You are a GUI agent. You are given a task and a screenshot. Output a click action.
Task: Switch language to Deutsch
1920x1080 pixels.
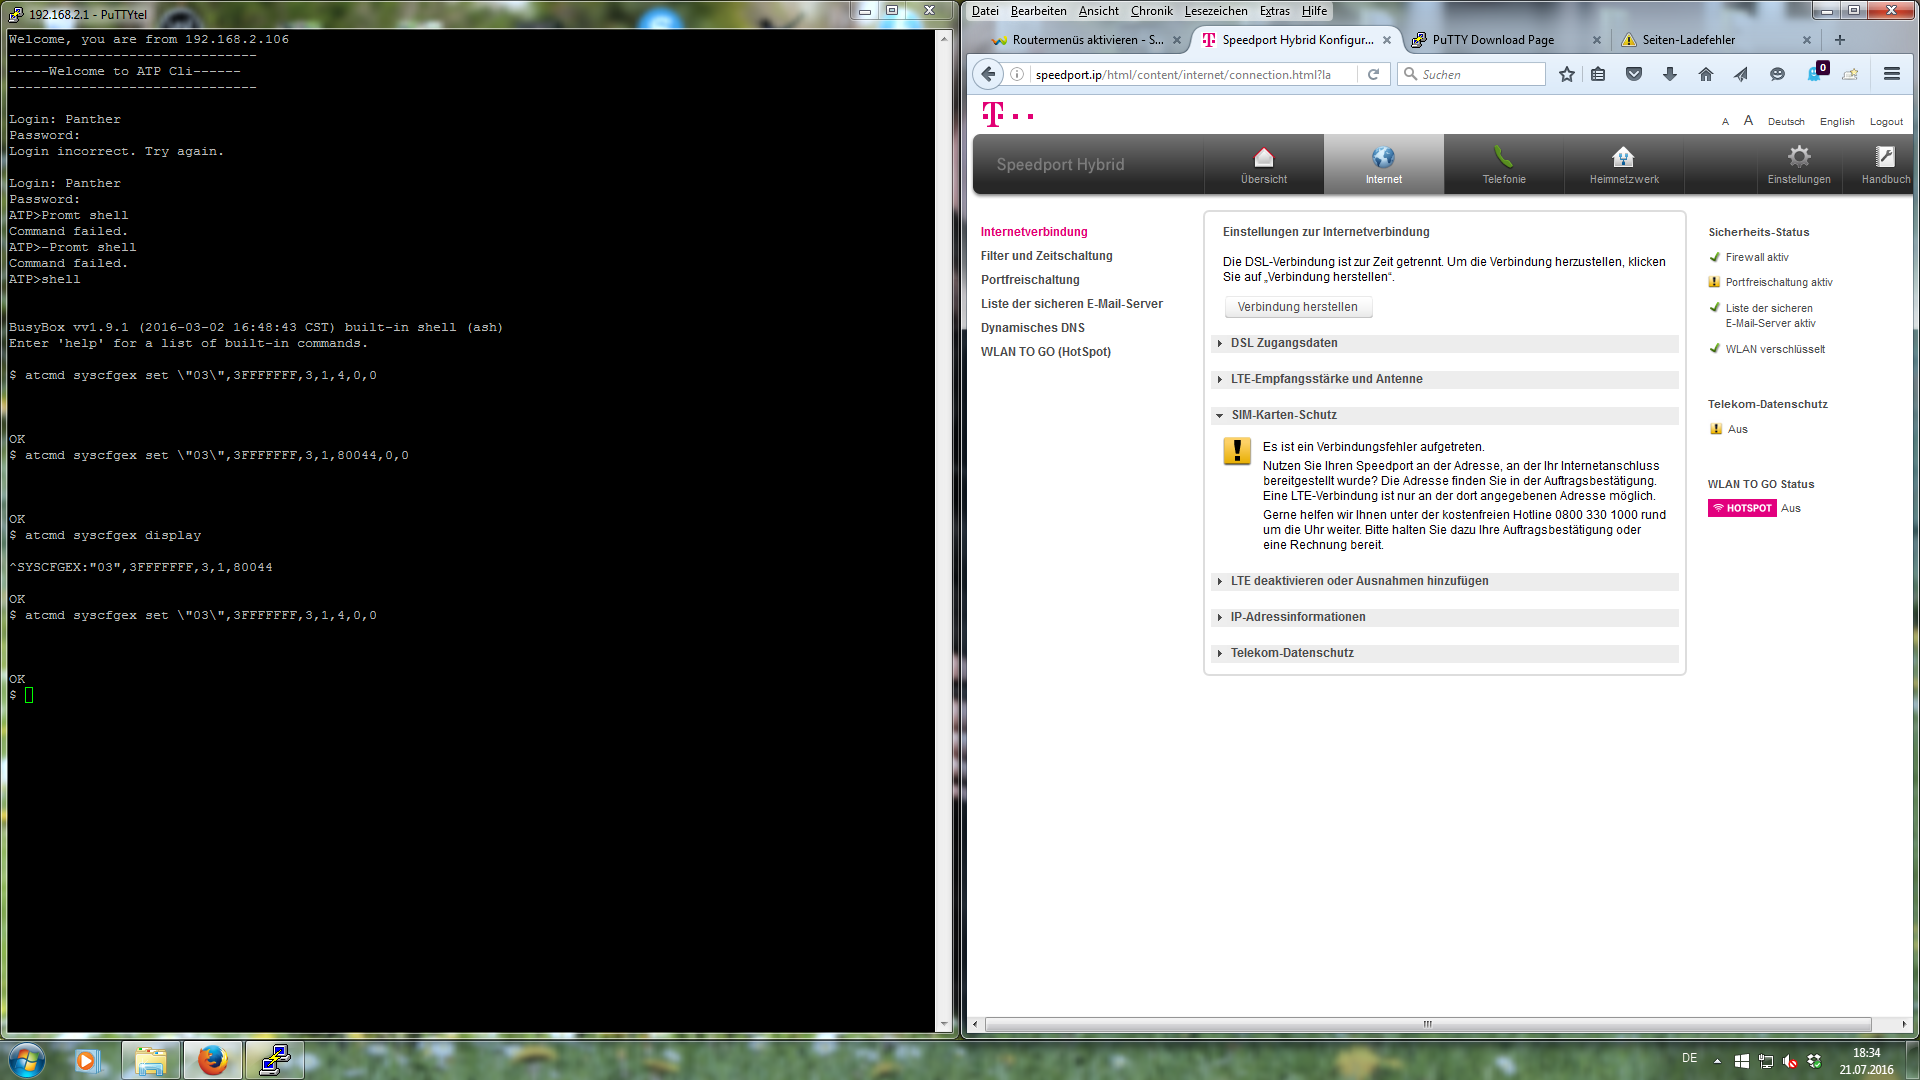point(1786,122)
